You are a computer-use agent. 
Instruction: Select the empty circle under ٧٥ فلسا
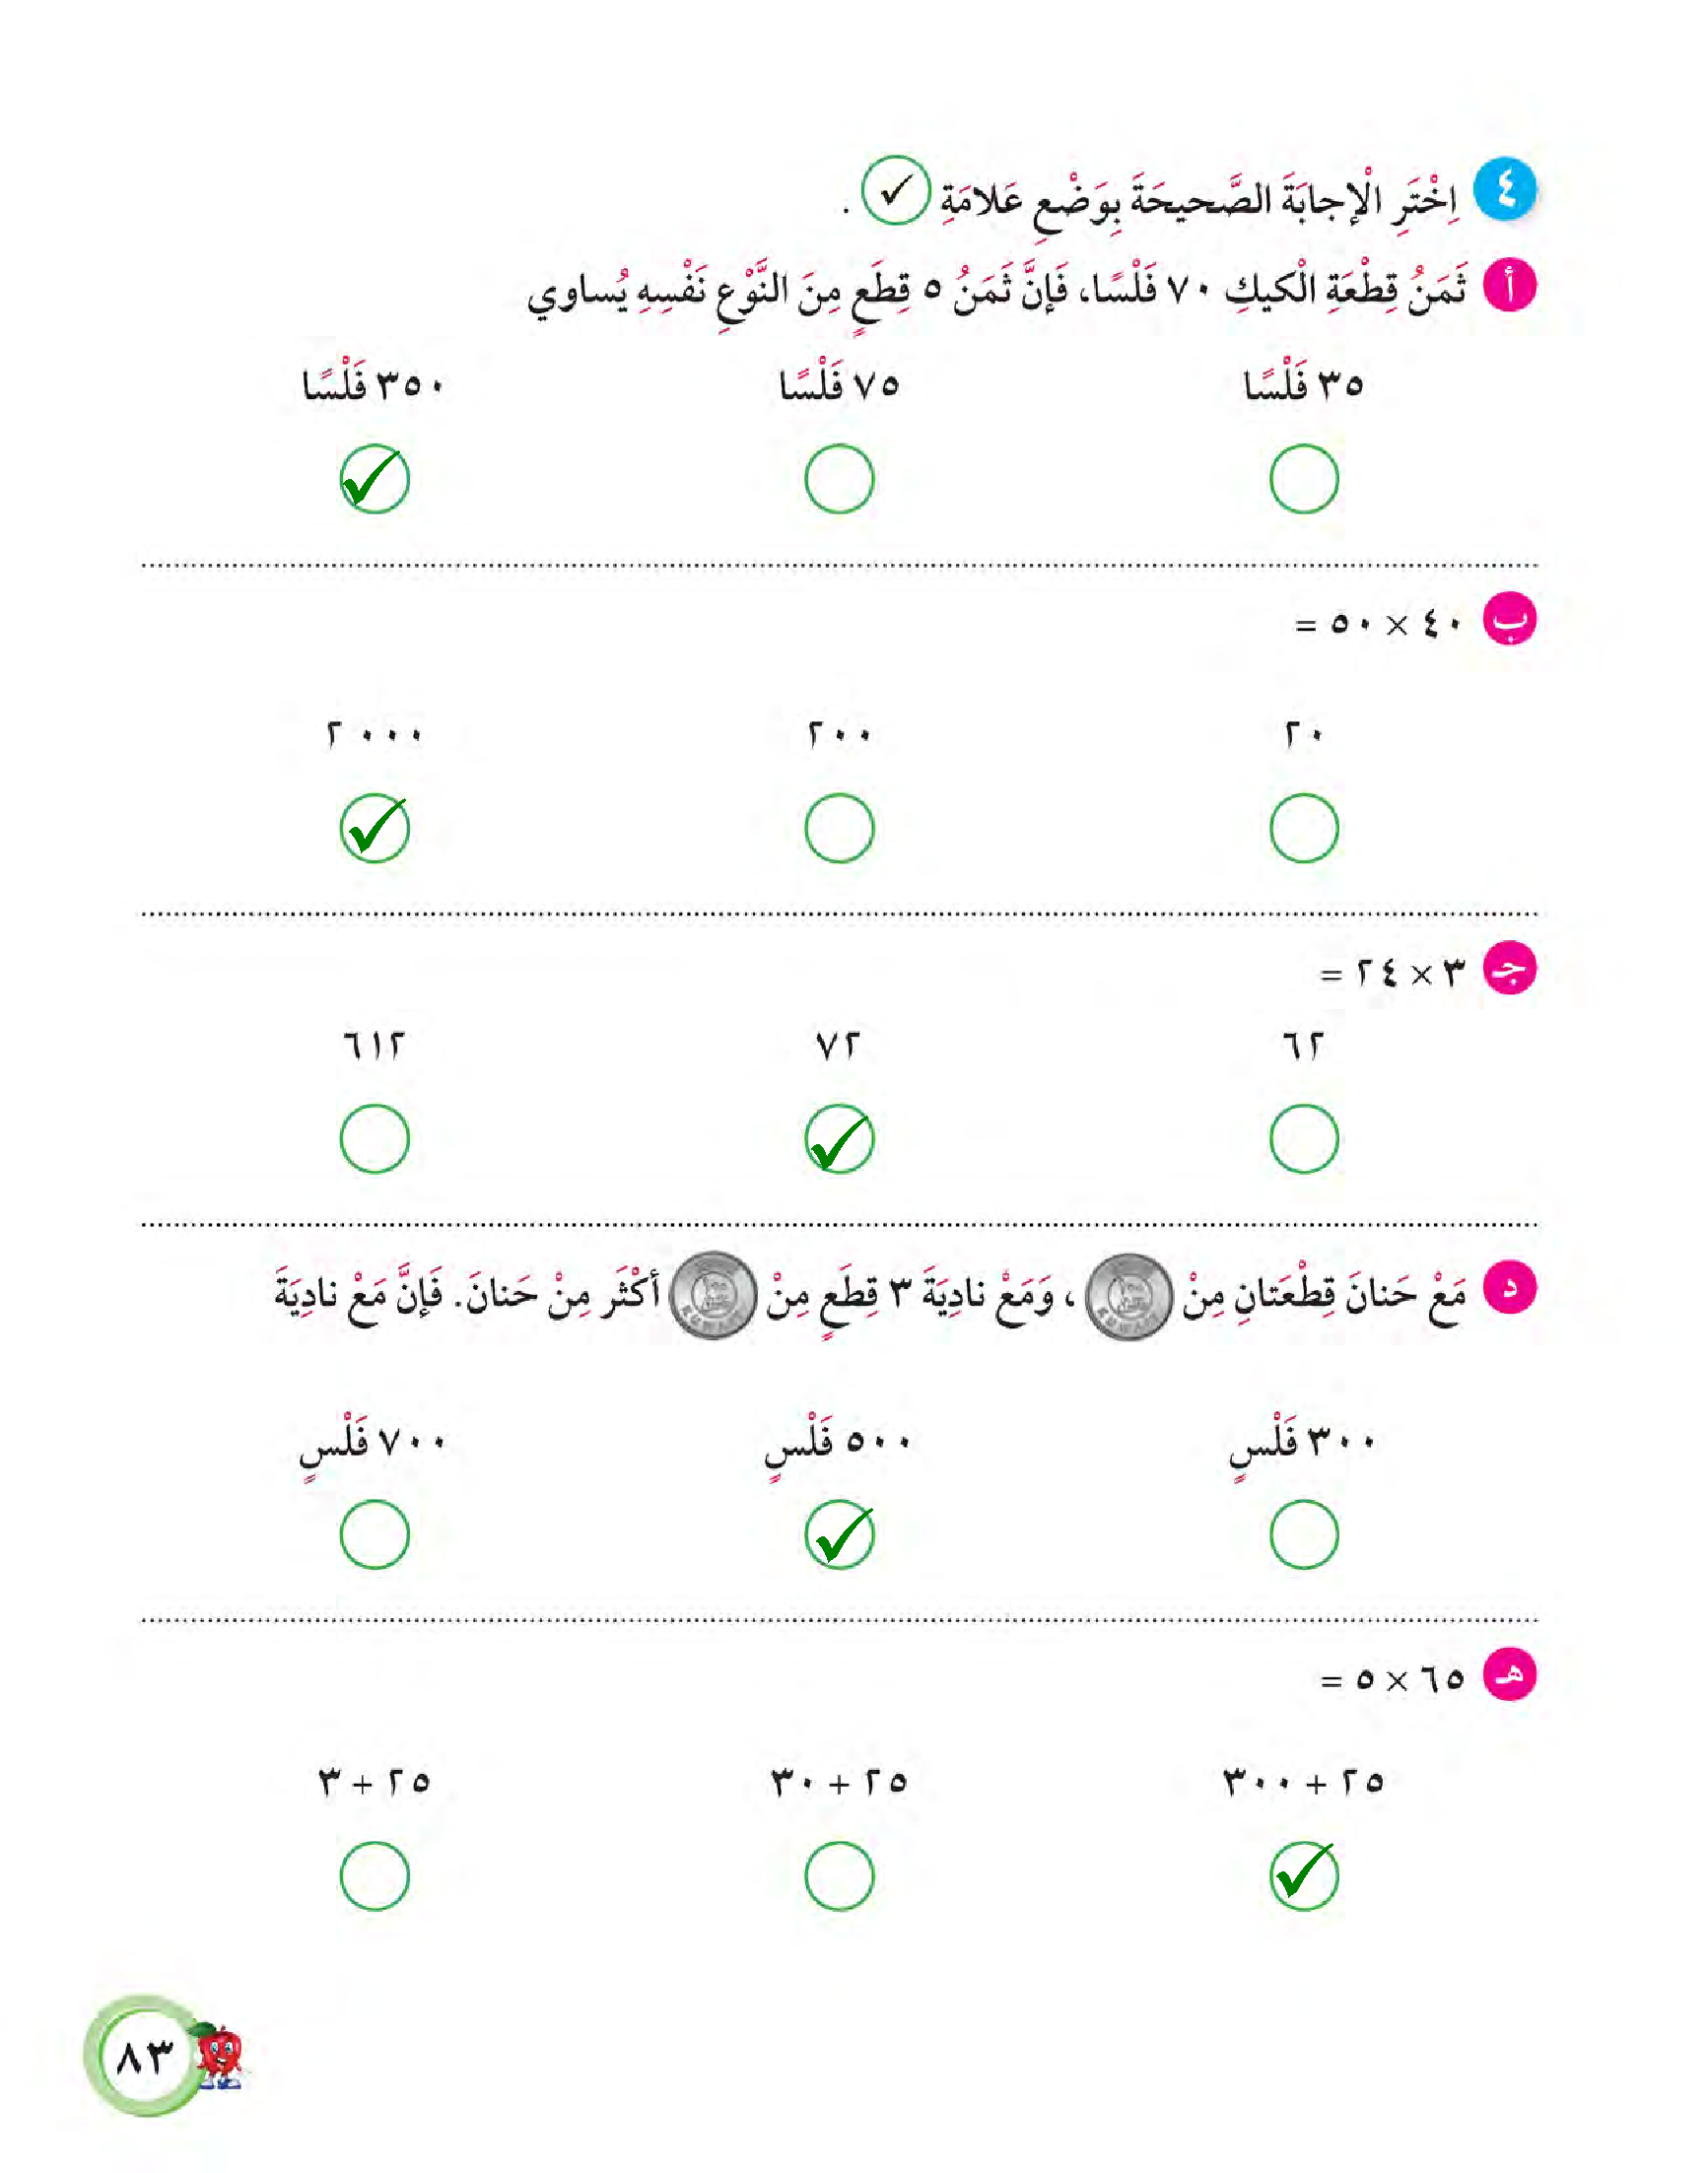[x=839, y=479]
